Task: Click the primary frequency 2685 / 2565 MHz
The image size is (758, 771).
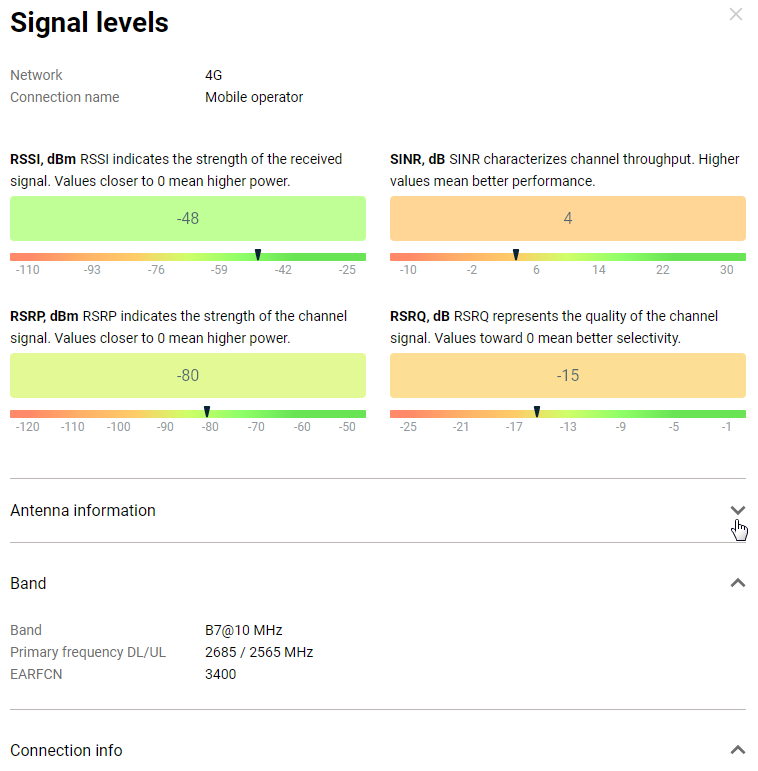Action: [x=259, y=652]
